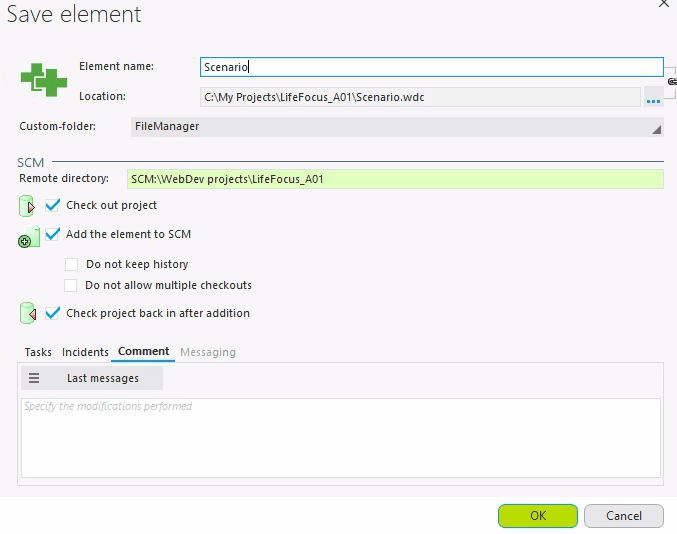Enable Do not keep history option
This screenshot has height=534, width=677.
point(72,265)
